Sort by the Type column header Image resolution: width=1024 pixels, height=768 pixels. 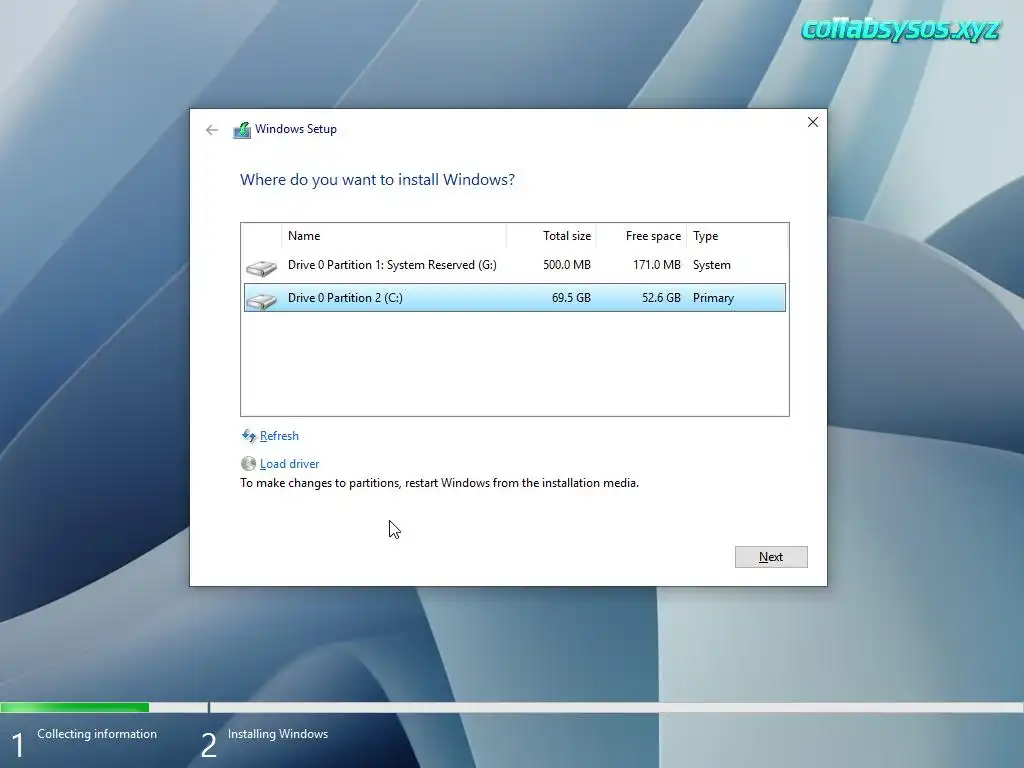pyautogui.click(x=737, y=236)
